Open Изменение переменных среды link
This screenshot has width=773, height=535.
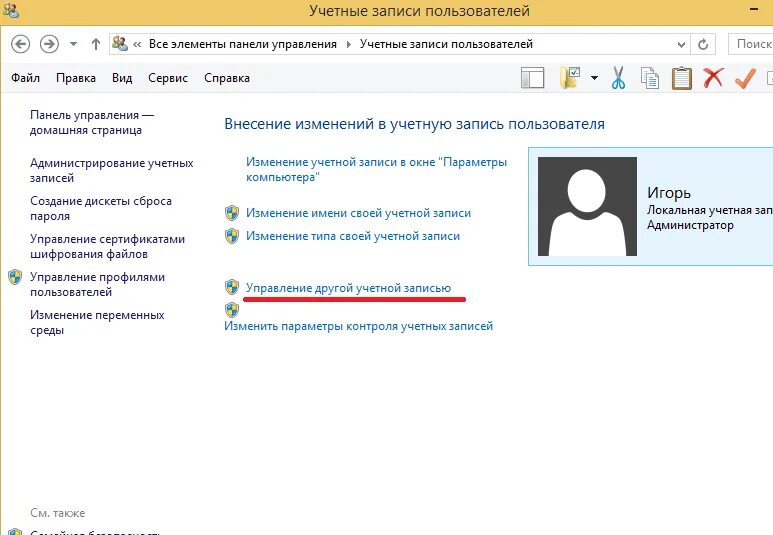(x=97, y=322)
